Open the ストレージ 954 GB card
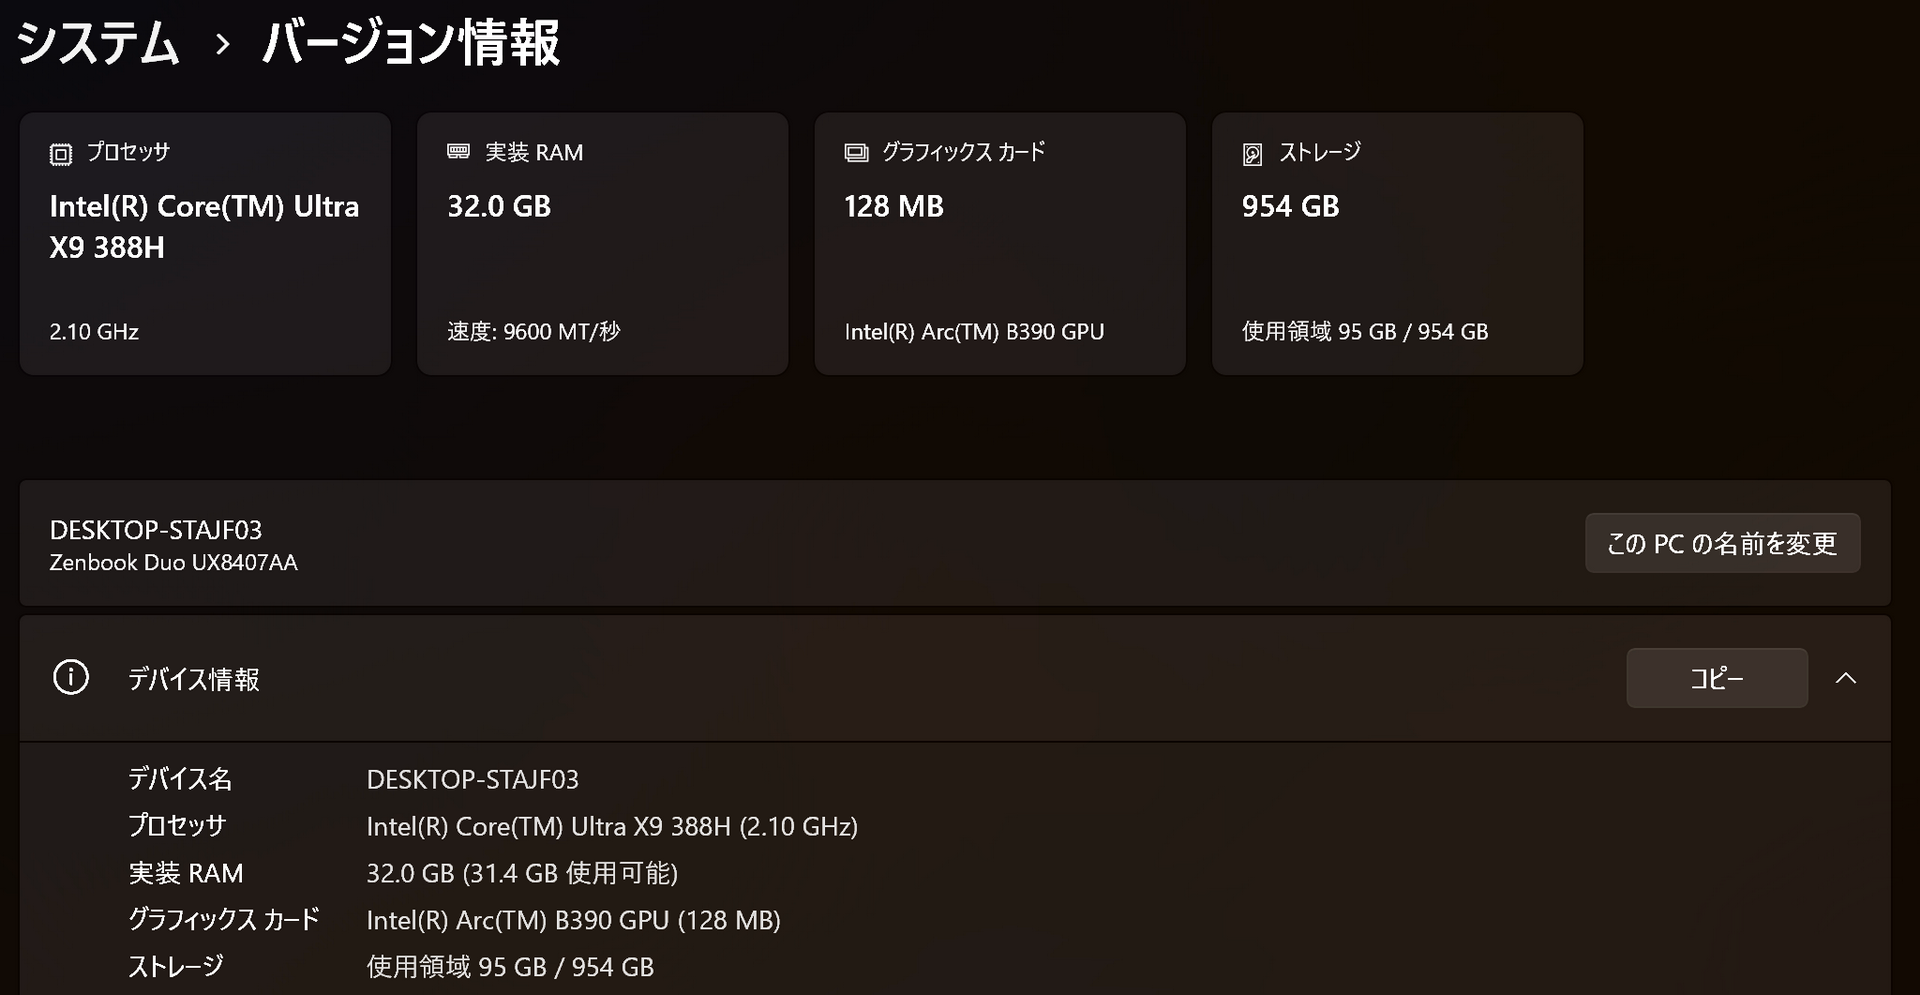1920x995 pixels. click(x=1397, y=244)
